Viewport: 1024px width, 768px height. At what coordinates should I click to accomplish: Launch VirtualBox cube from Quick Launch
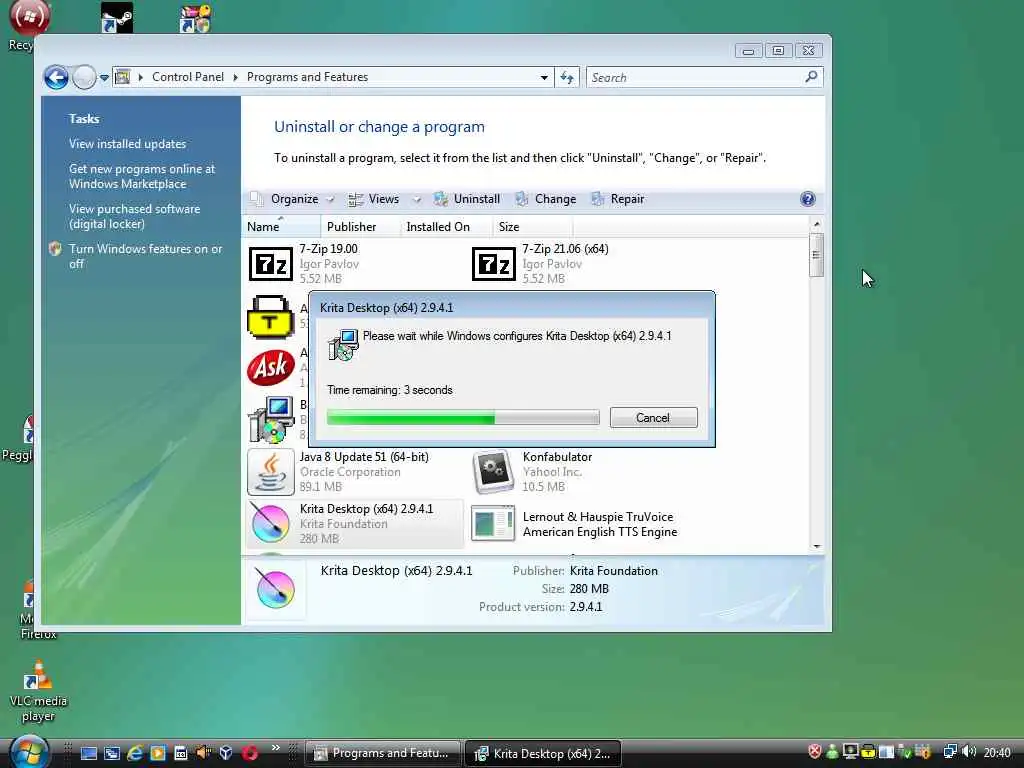tap(226, 753)
